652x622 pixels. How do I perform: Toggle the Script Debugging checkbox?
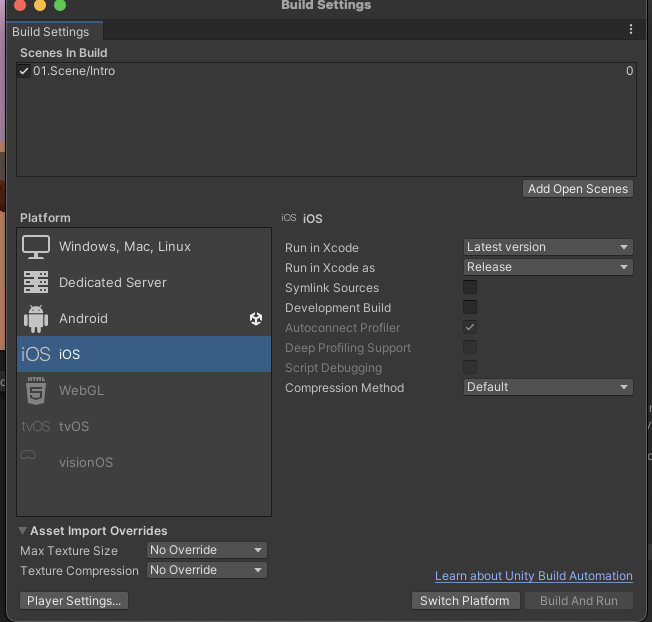point(470,367)
